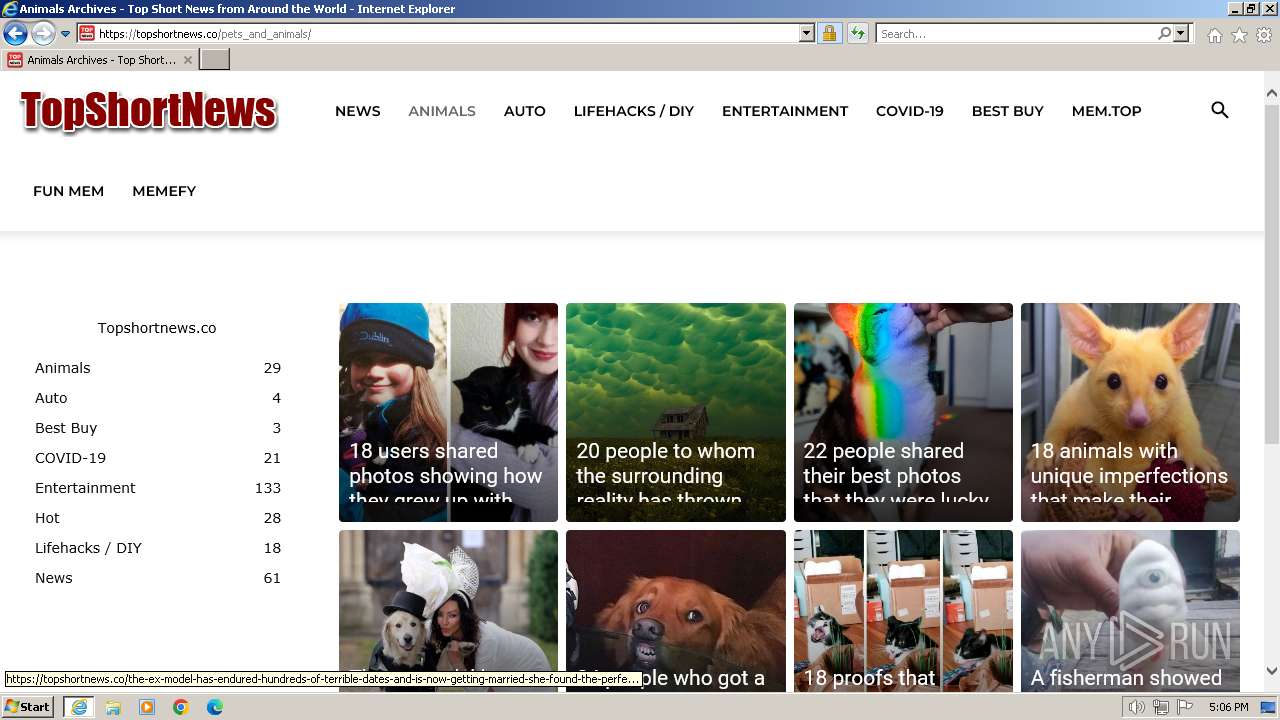The image size is (1280, 720).
Task: Open the Auto category in sidebar
Action: (x=51, y=398)
